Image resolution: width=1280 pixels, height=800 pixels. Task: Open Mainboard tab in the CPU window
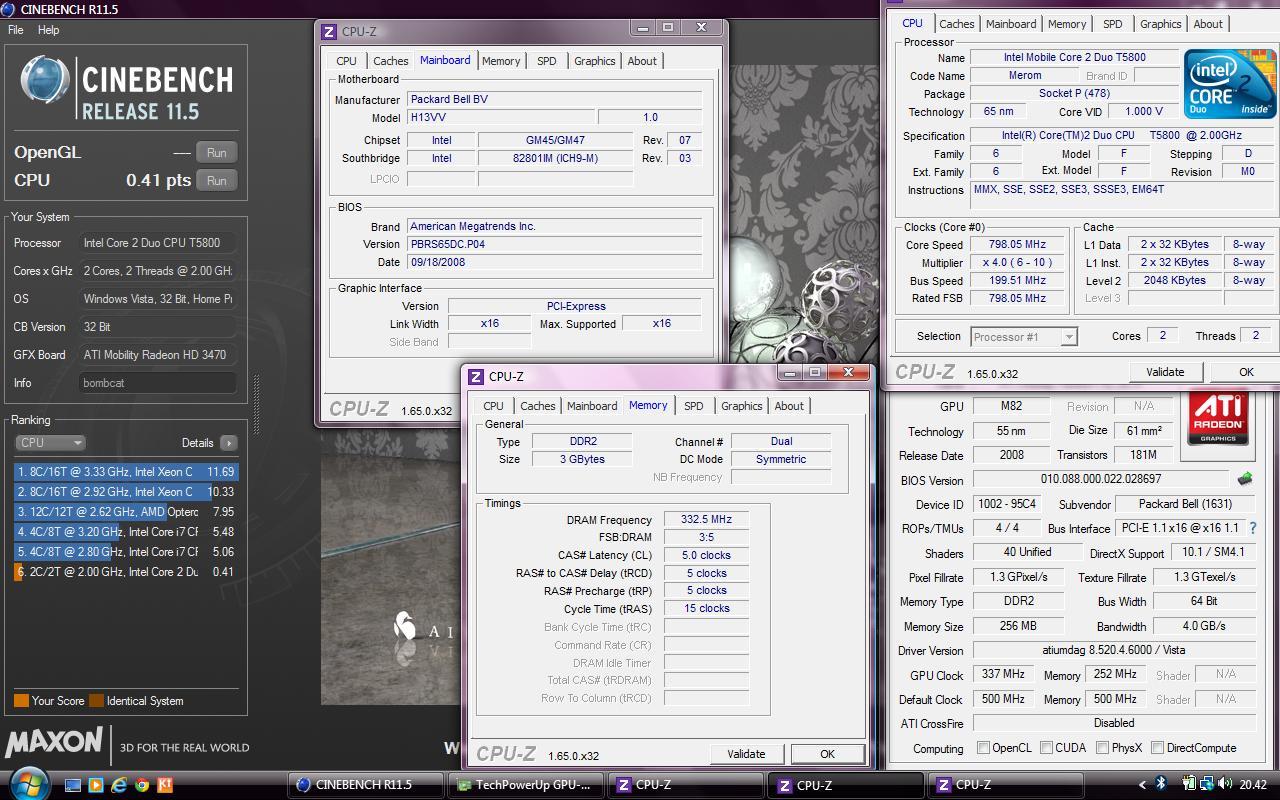(x=1011, y=24)
